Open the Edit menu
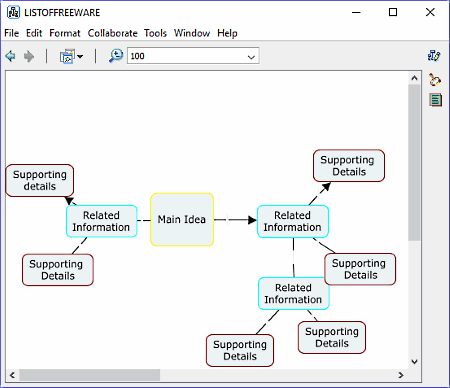Viewport: 450px width, 388px height. tap(34, 33)
